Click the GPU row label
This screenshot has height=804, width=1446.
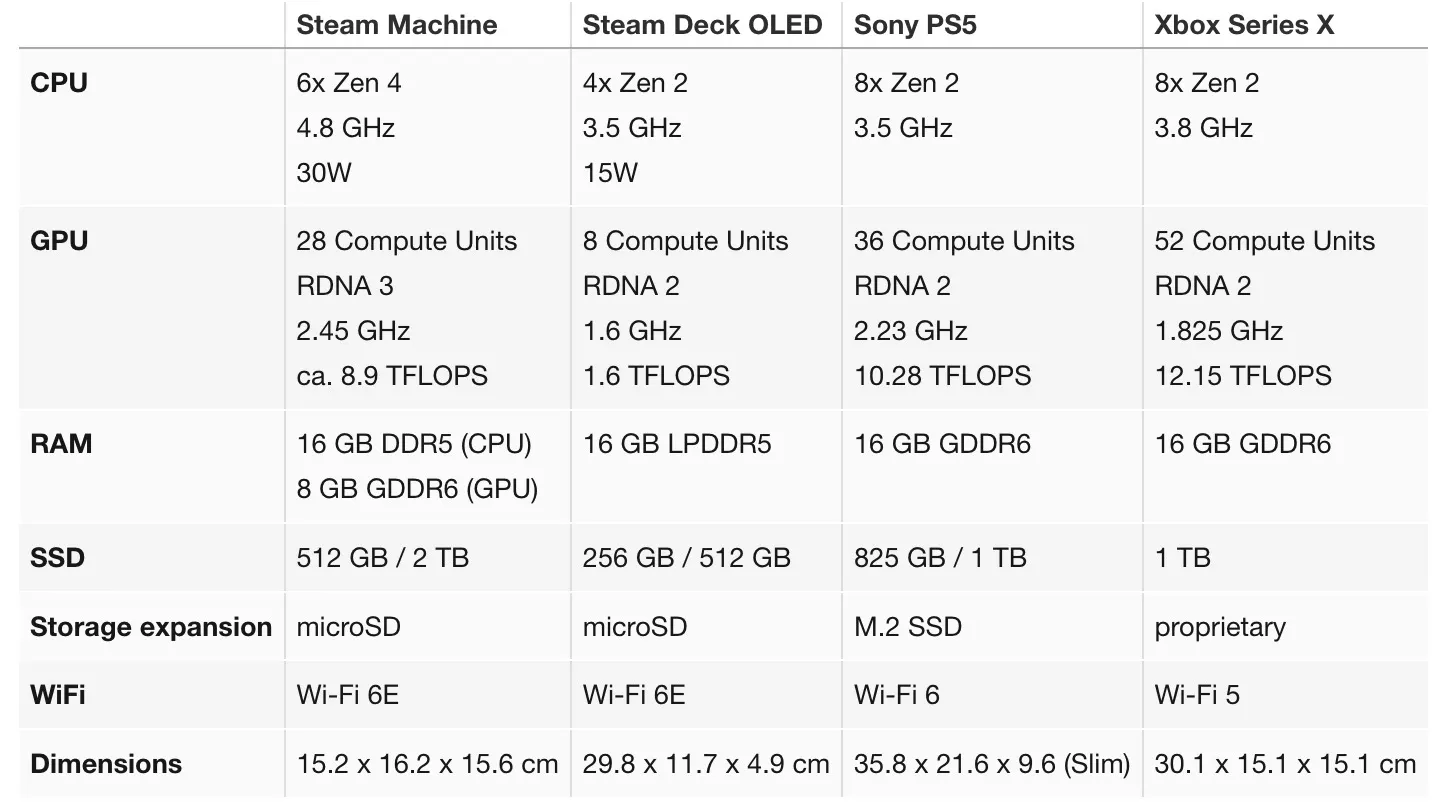point(59,241)
